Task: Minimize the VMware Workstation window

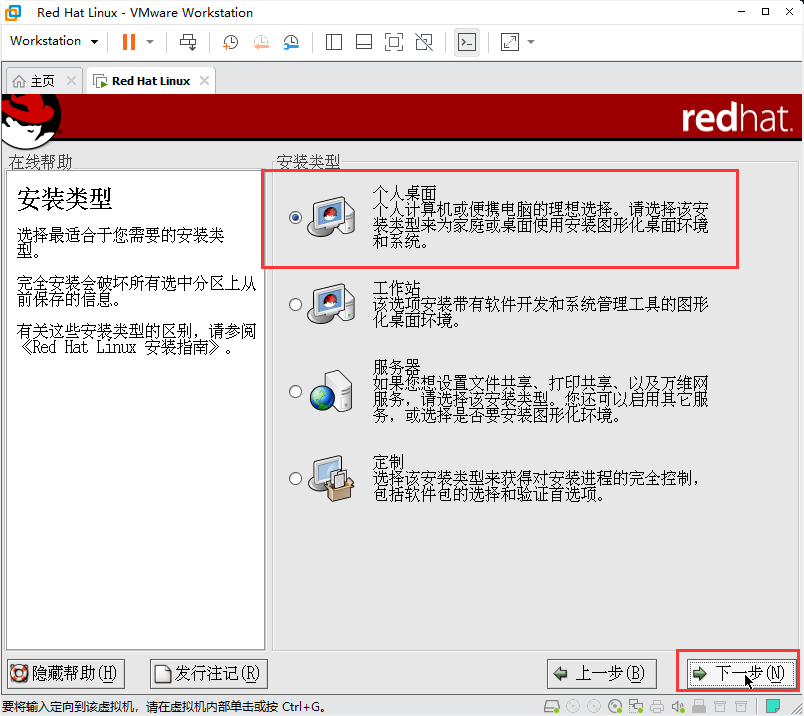Action: (x=741, y=12)
